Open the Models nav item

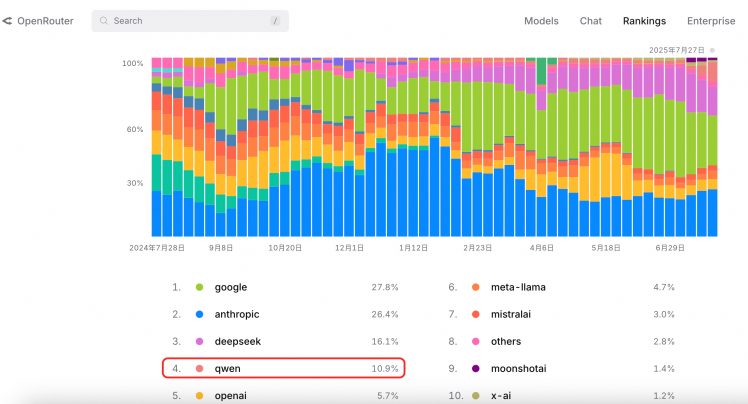pos(541,21)
